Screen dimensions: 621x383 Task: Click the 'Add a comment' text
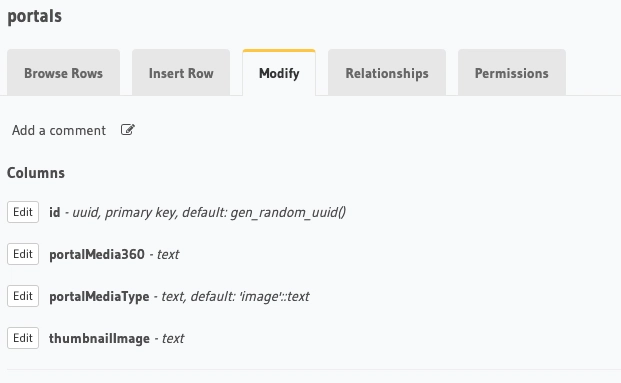point(59,130)
